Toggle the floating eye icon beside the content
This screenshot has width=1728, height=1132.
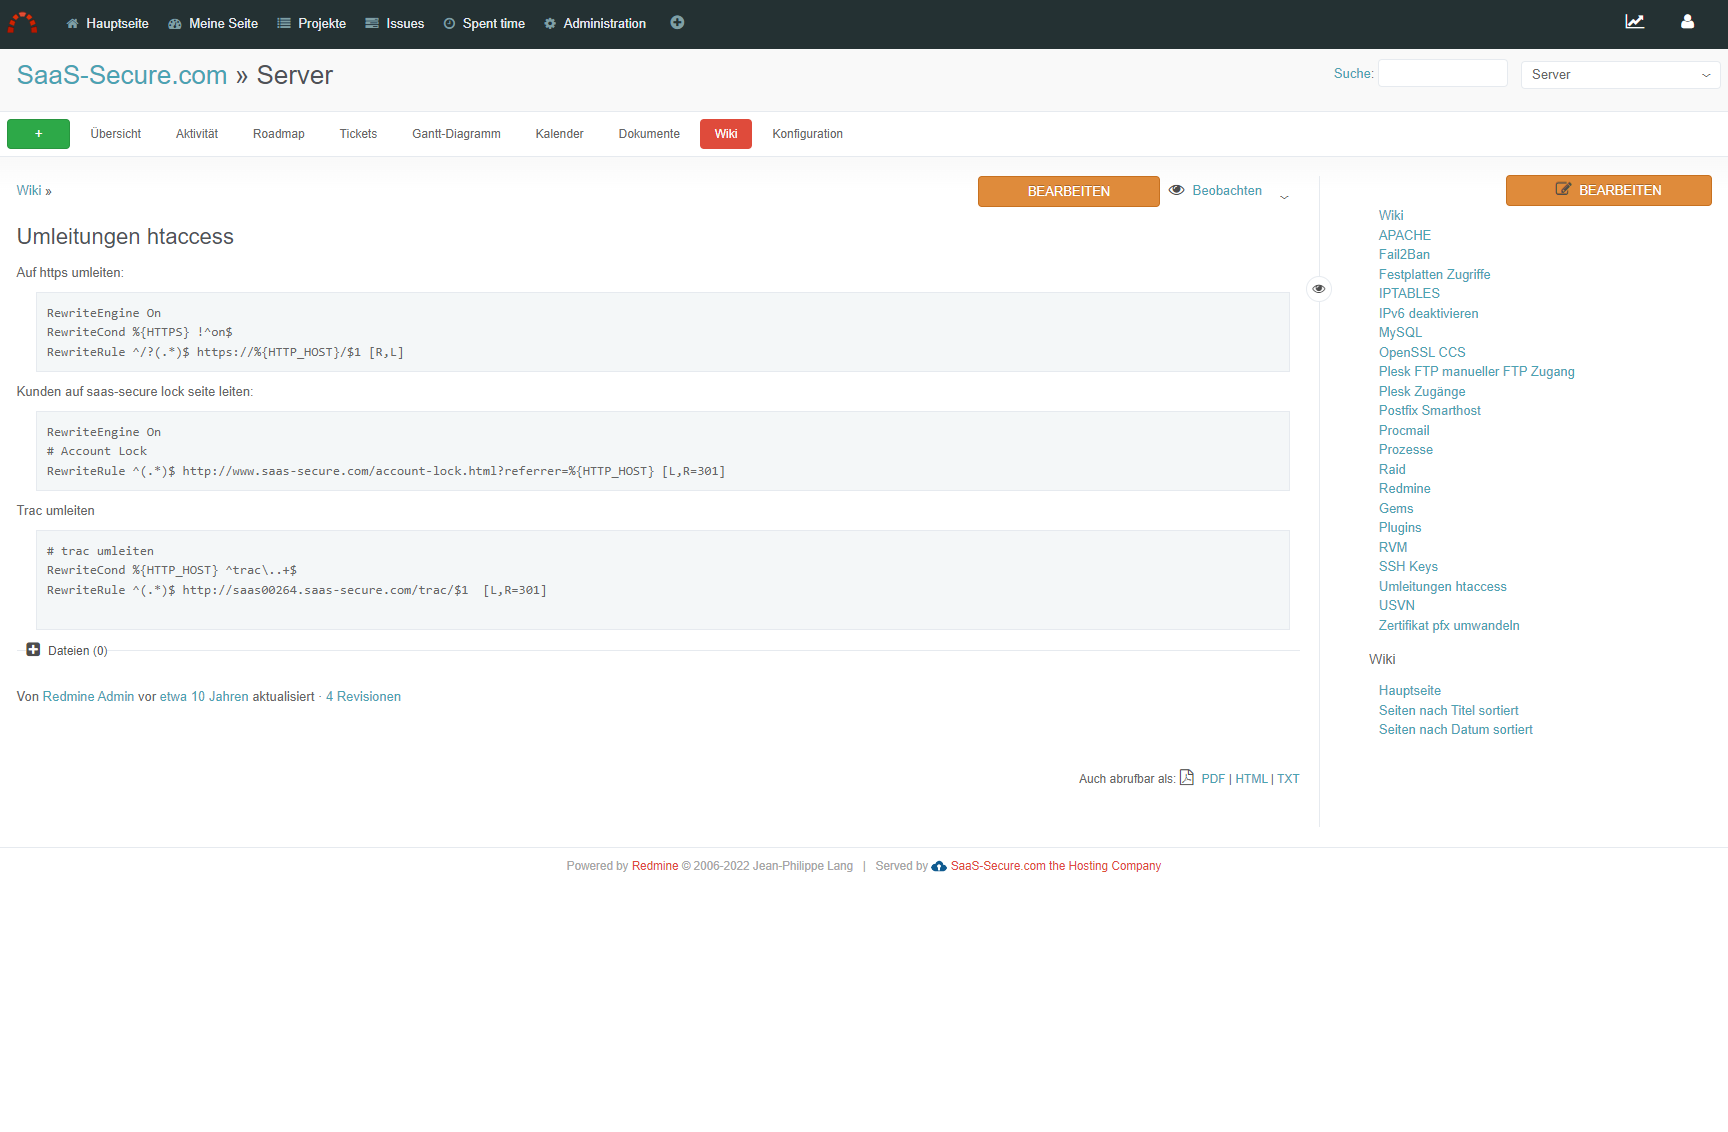point(1318,288)
